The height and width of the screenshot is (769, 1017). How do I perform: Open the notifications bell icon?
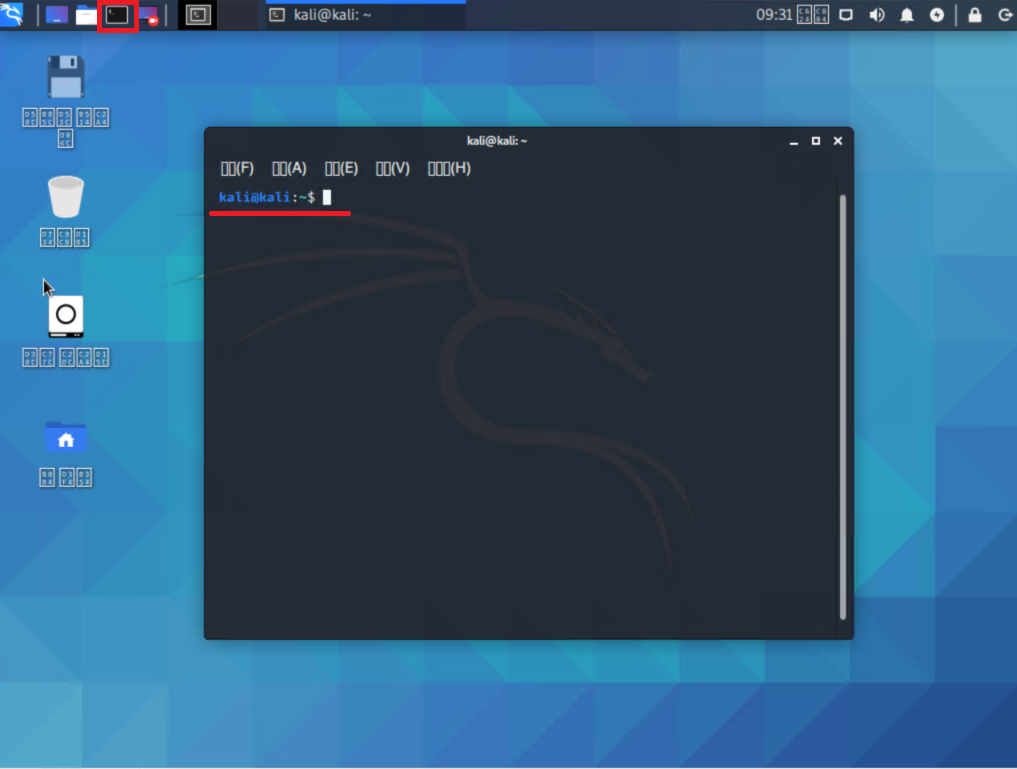coord(907,15)
